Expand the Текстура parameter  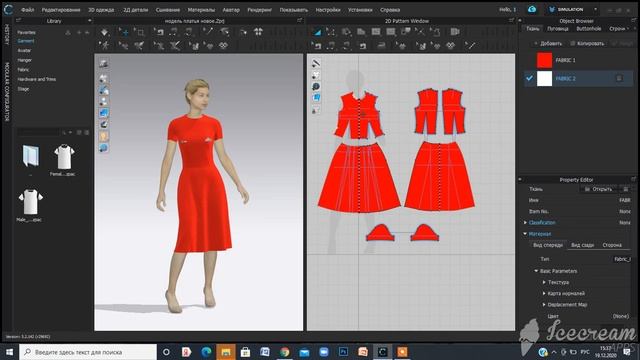click(x=544, y=282)
